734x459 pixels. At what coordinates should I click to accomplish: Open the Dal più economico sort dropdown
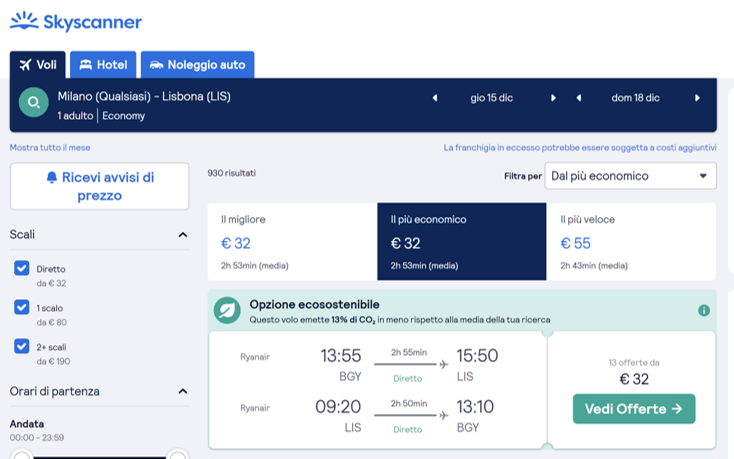(630, 176)
